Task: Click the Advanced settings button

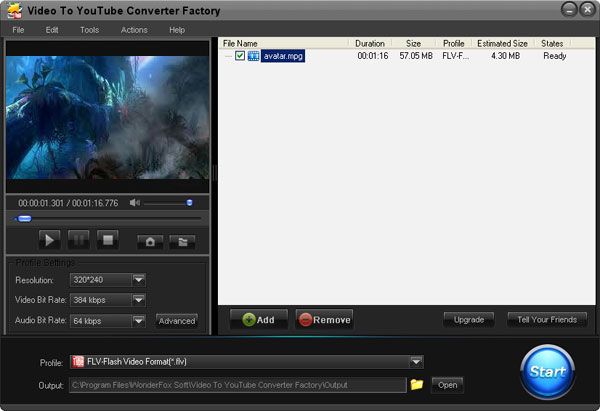Action: click(177, 321)
